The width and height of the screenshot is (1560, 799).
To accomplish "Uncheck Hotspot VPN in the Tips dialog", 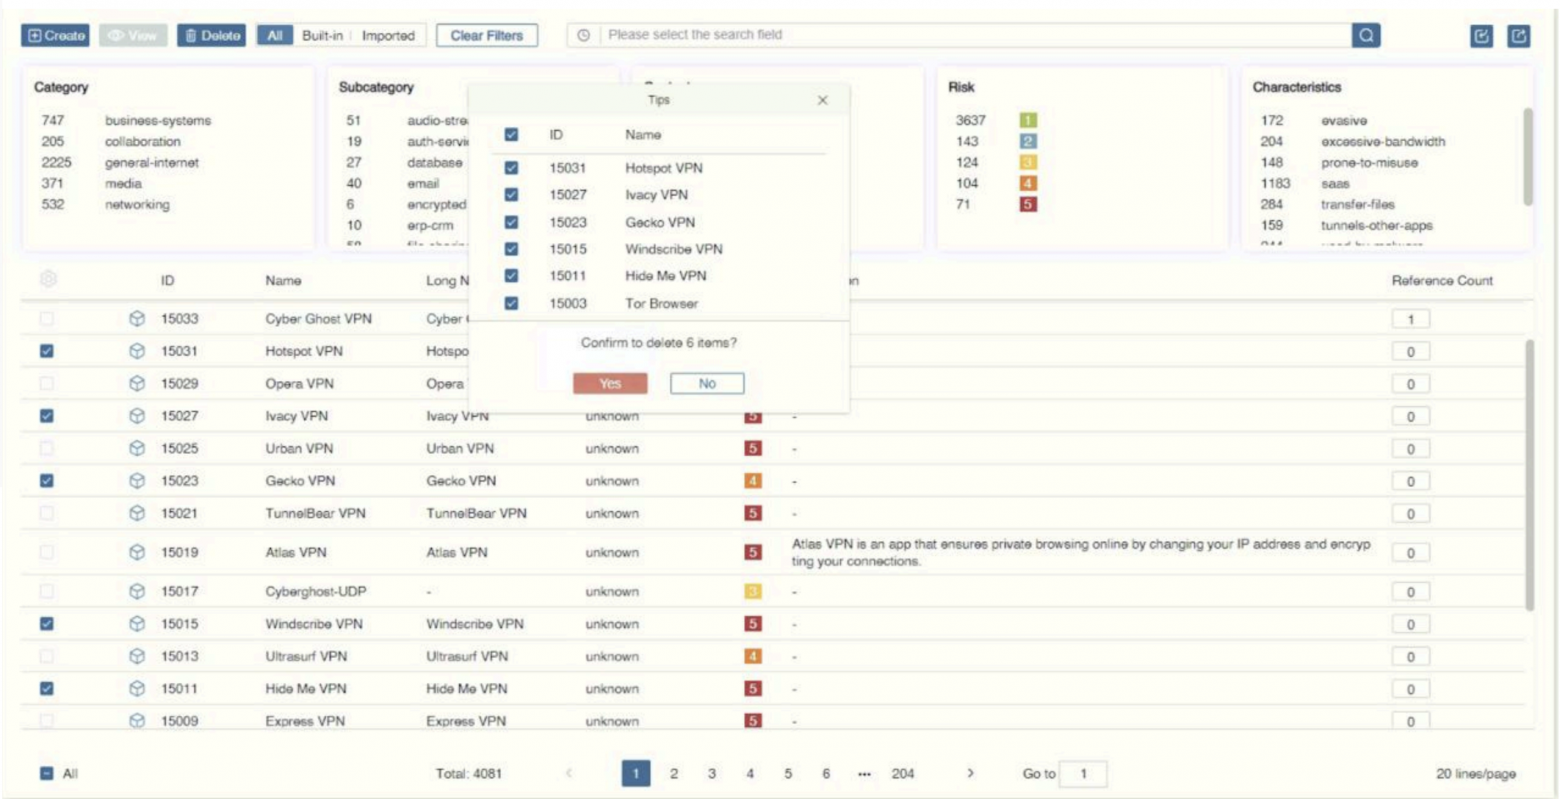I will point(511,167).
